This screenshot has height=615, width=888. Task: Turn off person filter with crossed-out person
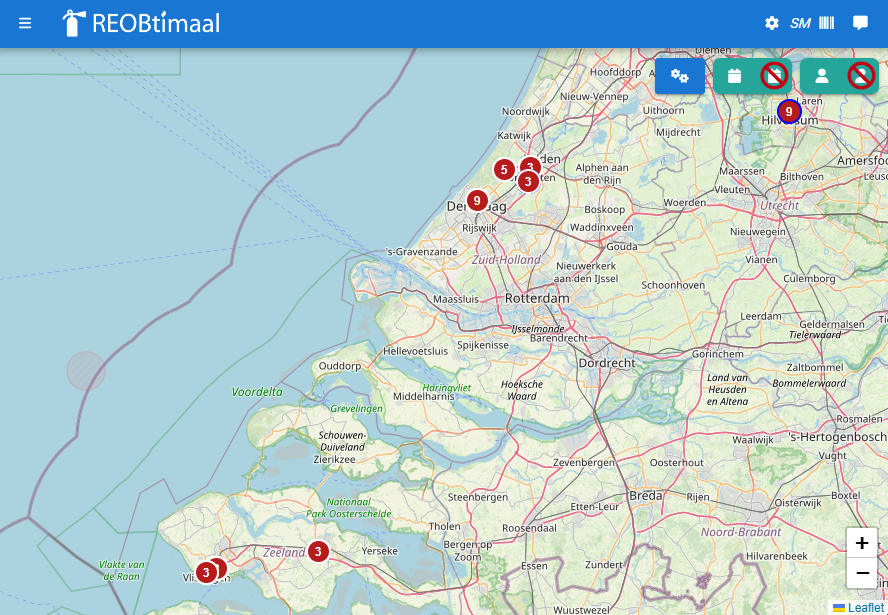pyautogui.click(x=860, y=76)
